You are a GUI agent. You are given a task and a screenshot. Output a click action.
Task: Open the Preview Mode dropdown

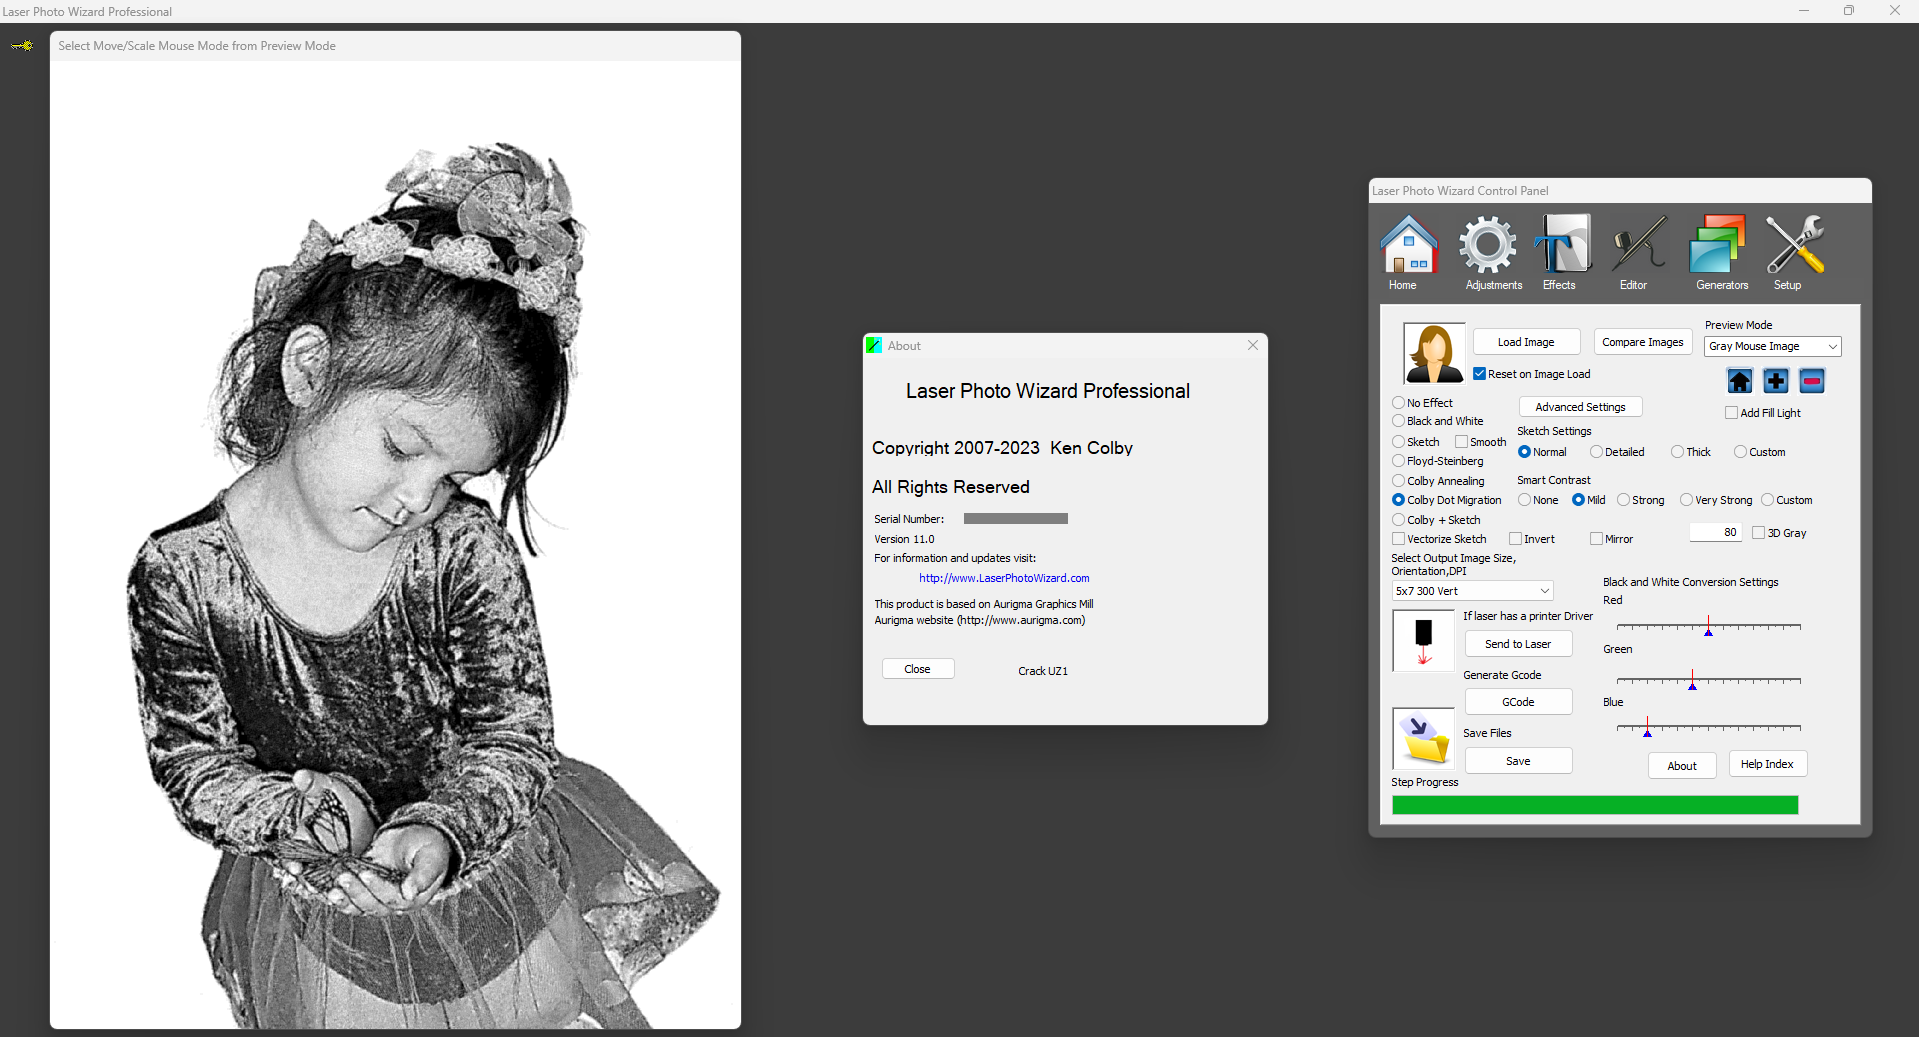(1773, 346)
